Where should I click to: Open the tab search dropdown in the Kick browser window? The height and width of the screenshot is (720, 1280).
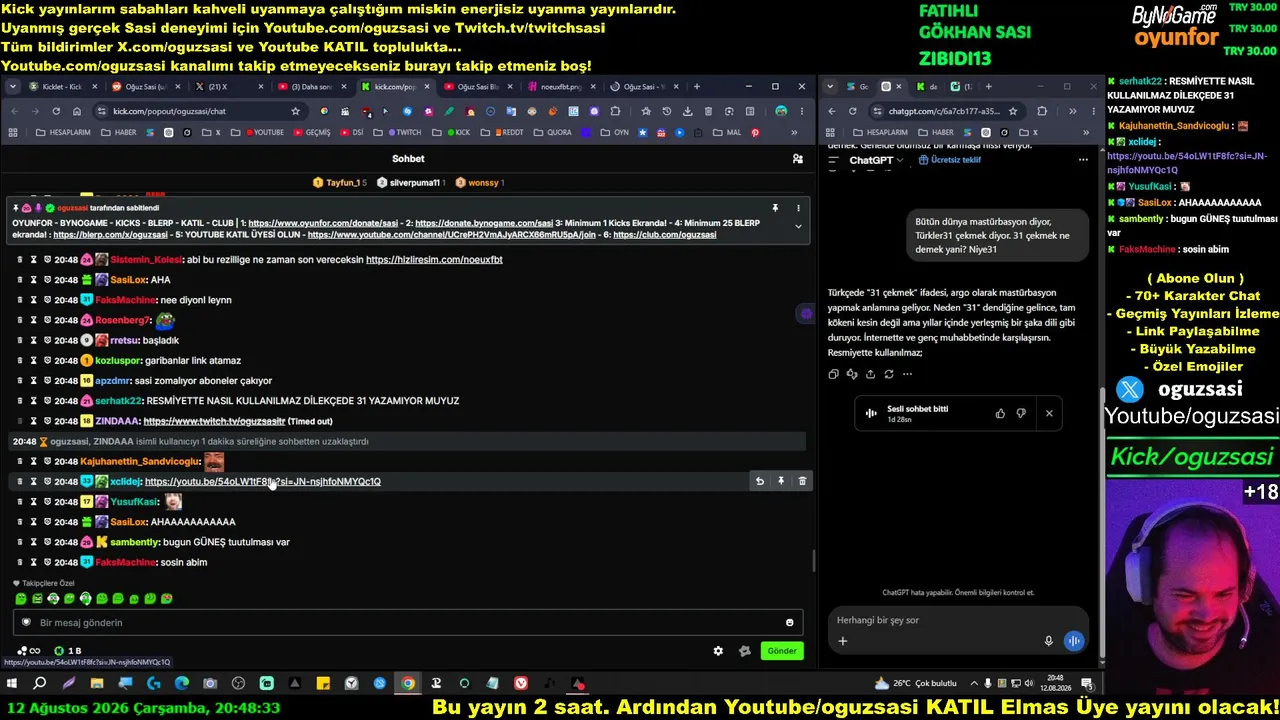pyautogui.click(x=13, y=87)
